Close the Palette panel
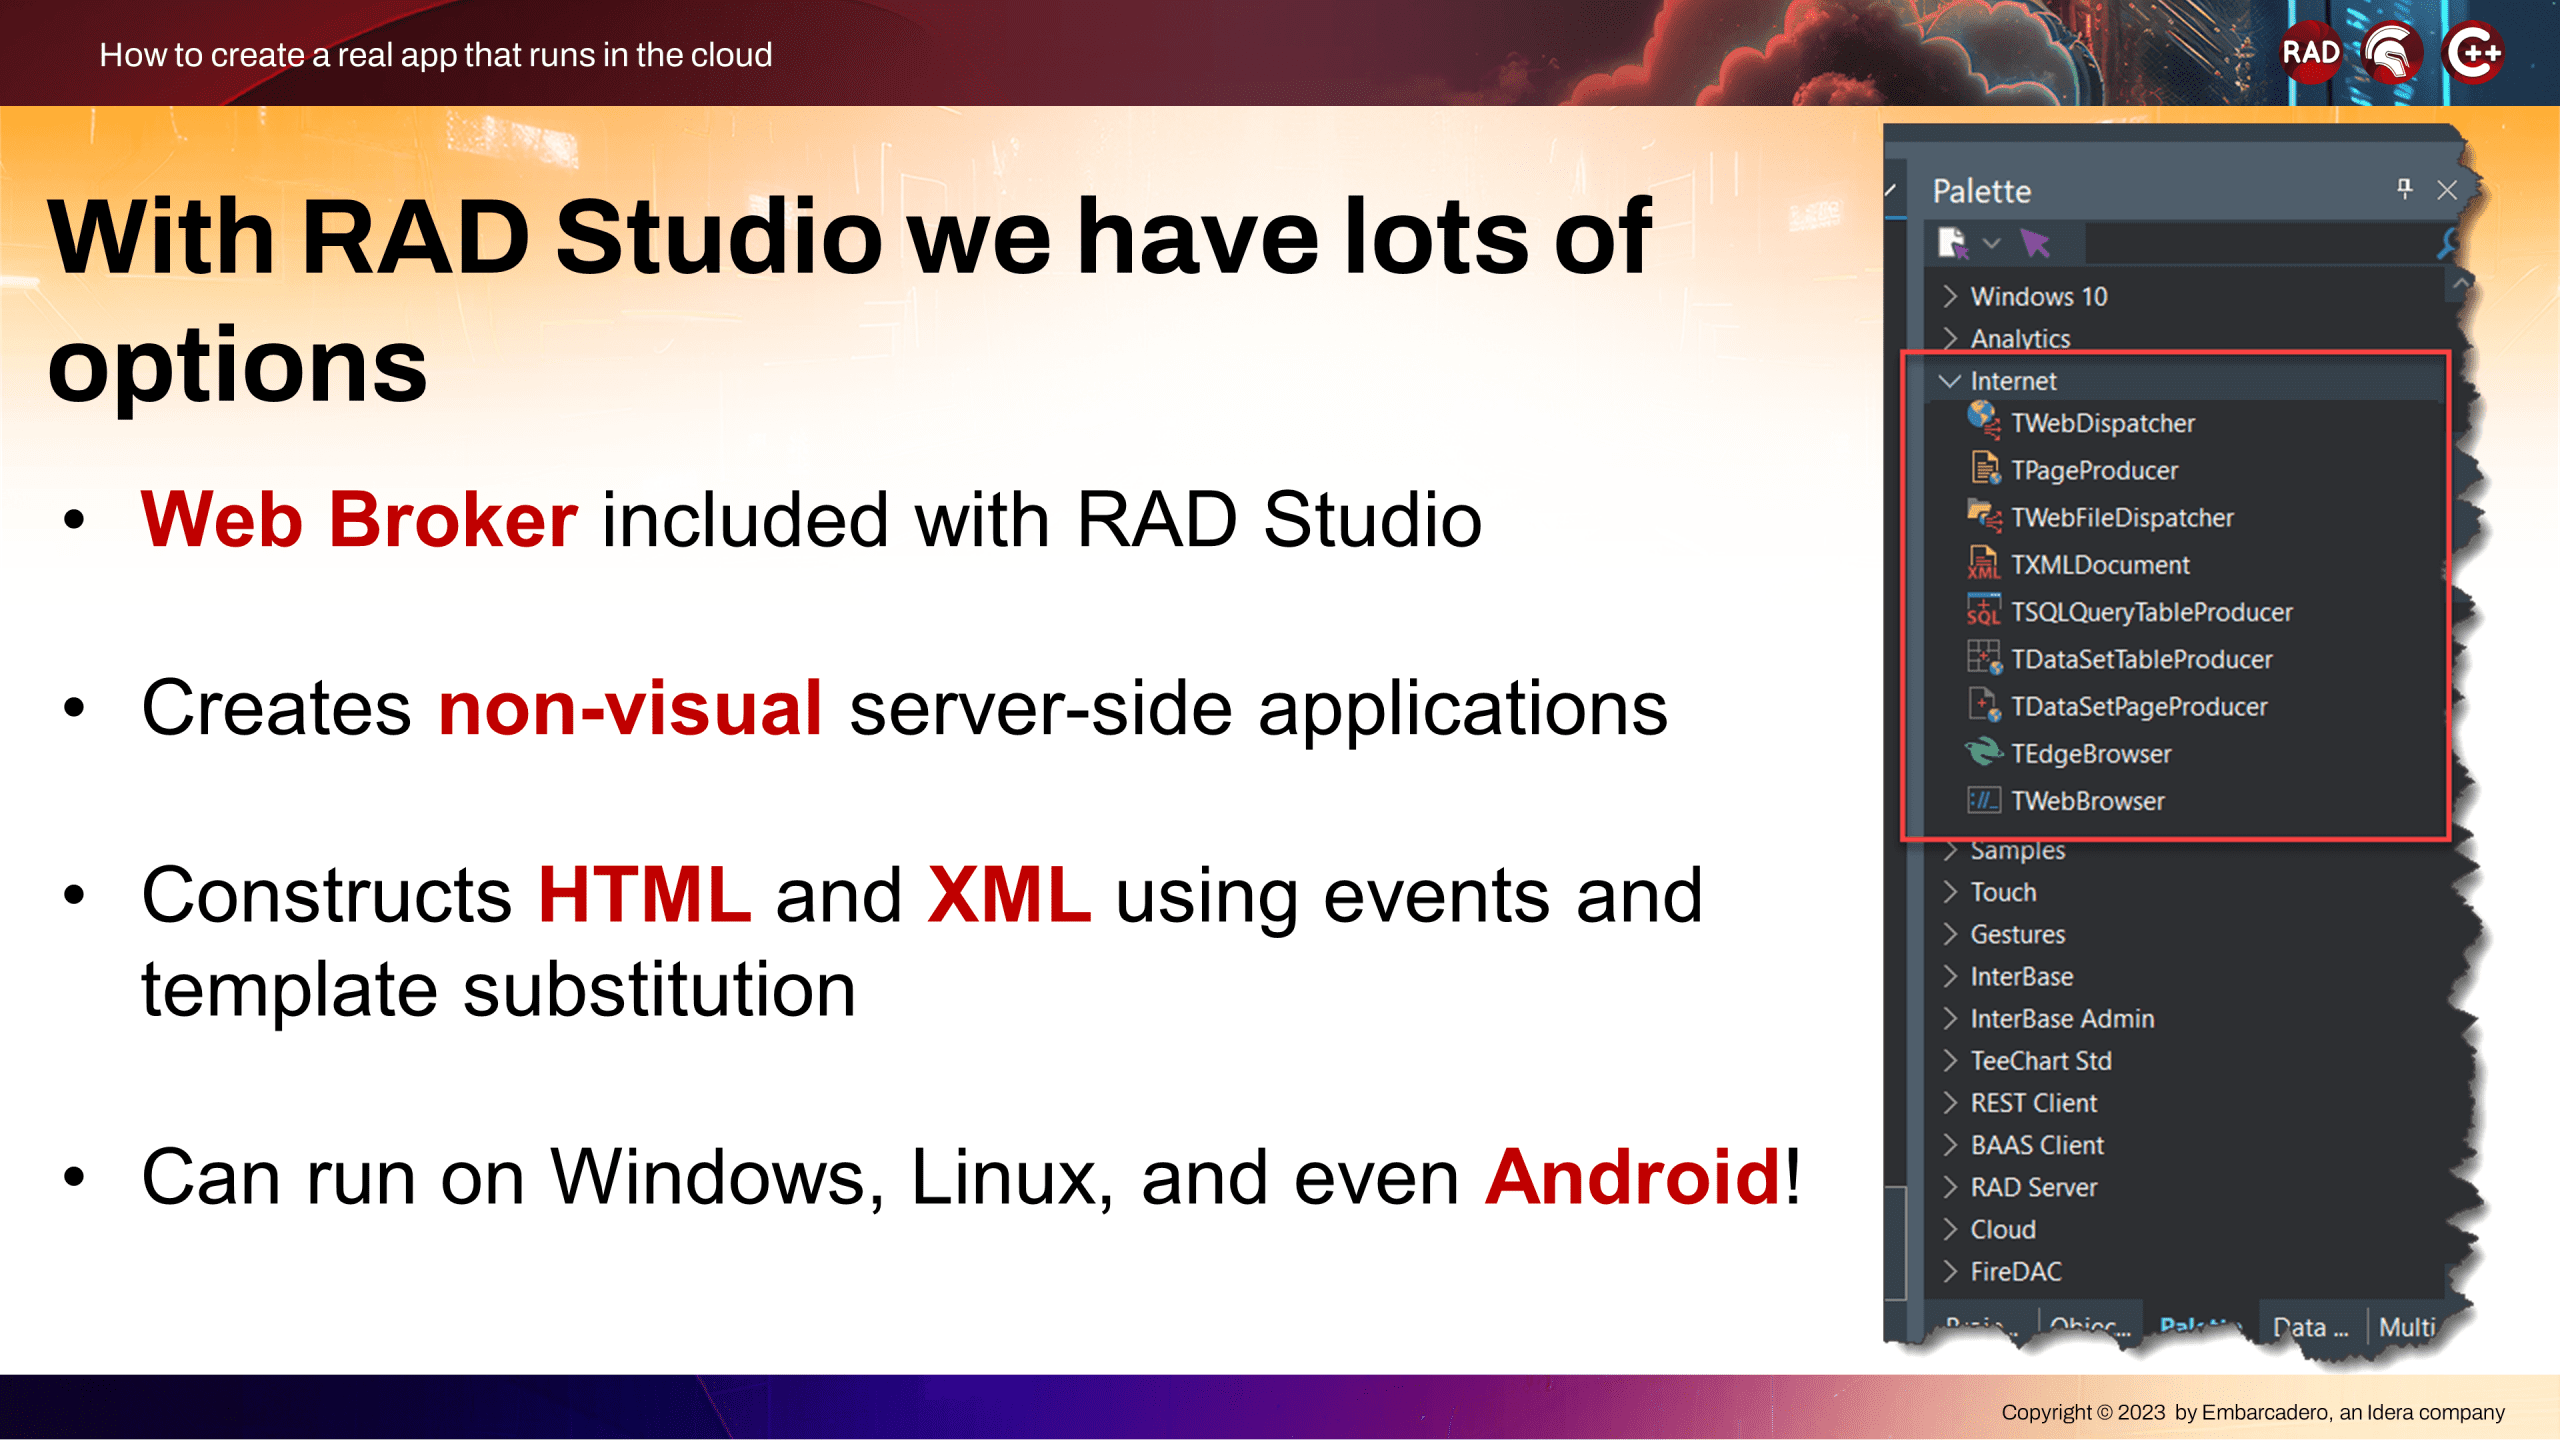Screen dimensions: 2560x1440 pyautogui.click(x=2447, y=190)
